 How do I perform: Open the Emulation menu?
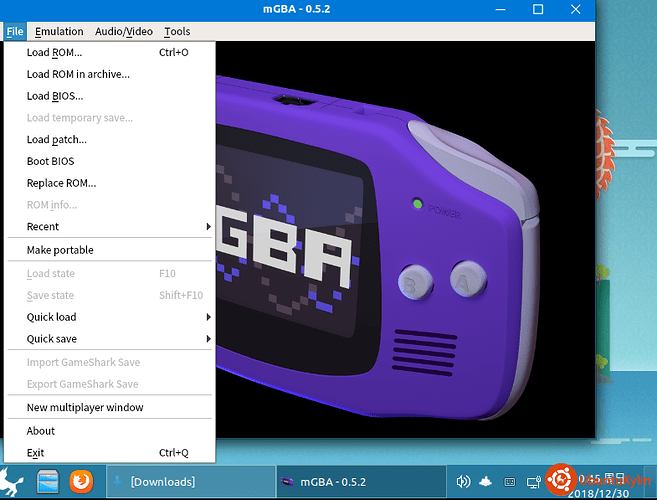[59, 31]
